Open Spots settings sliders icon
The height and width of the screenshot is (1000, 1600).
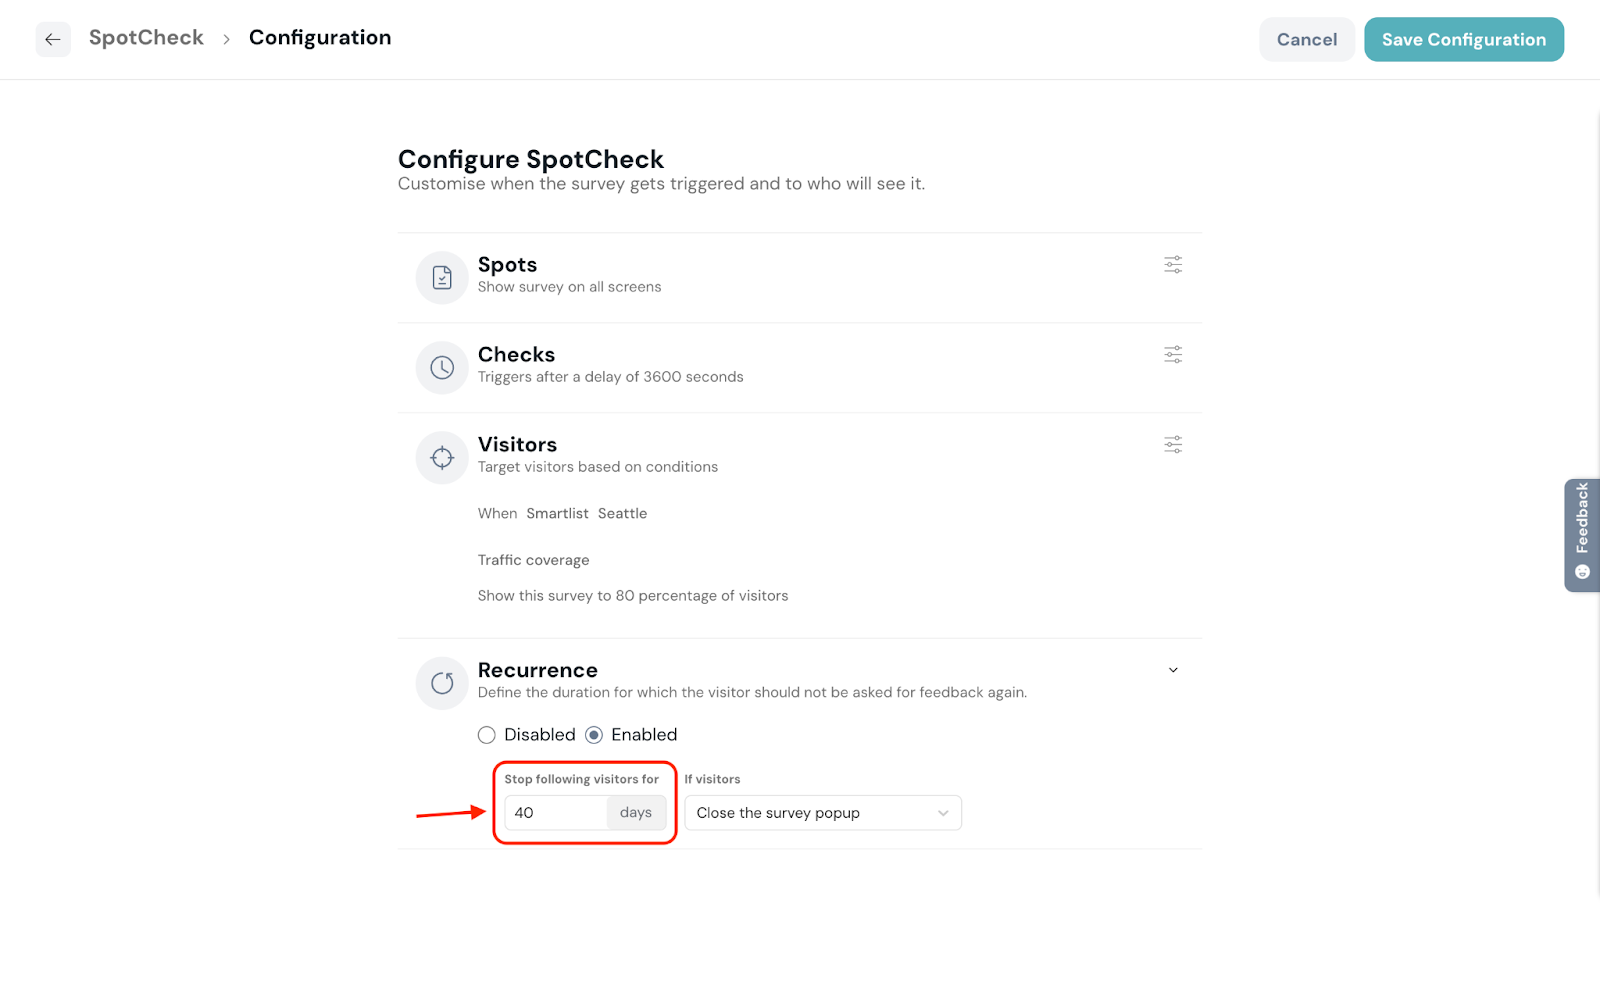1173,265
